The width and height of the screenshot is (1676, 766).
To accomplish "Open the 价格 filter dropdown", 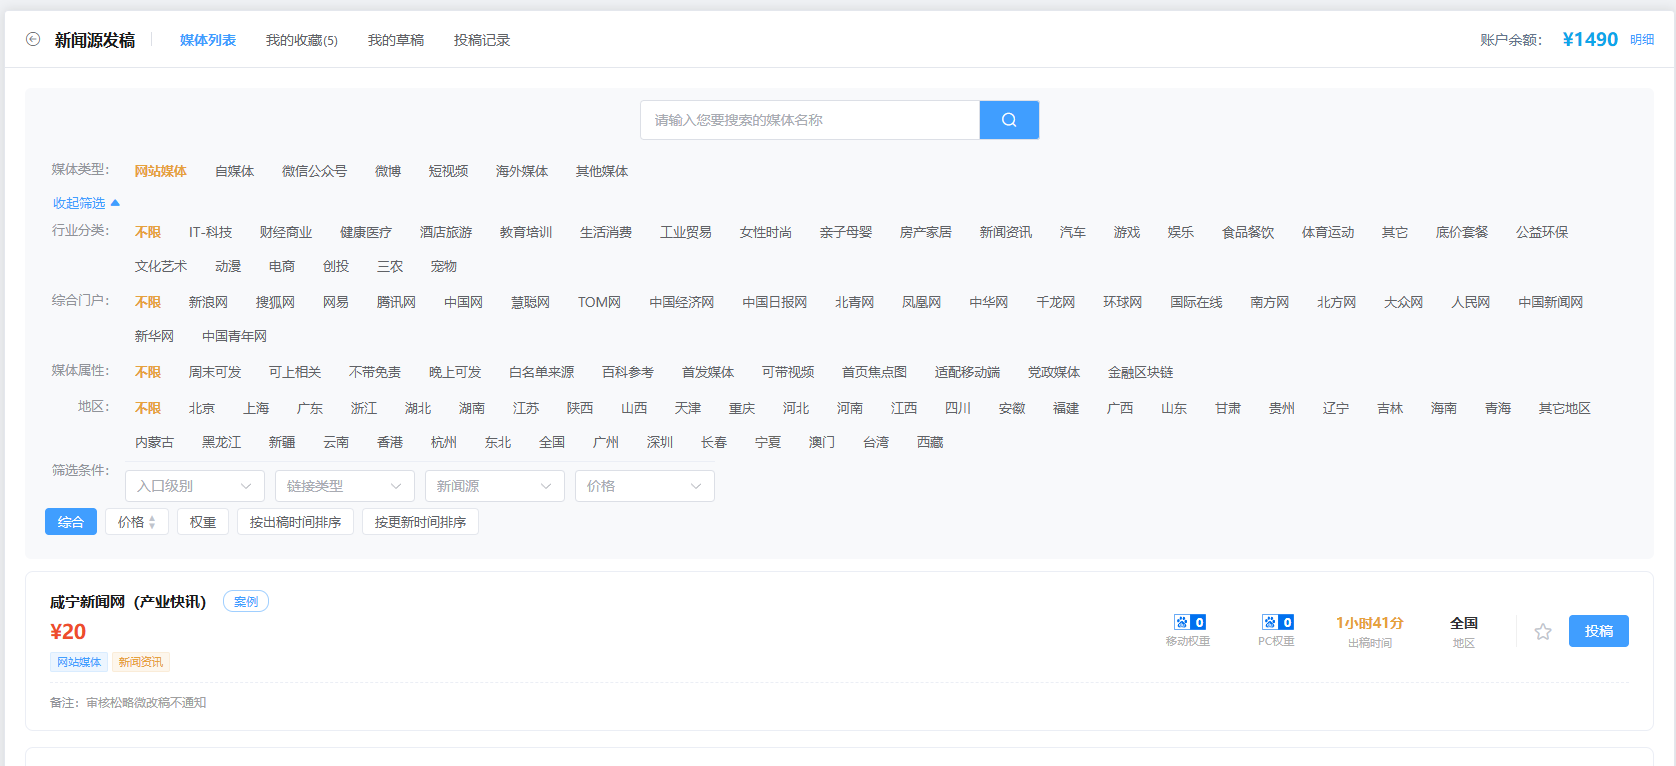I will pyautogui.click(x=645, y=486).
